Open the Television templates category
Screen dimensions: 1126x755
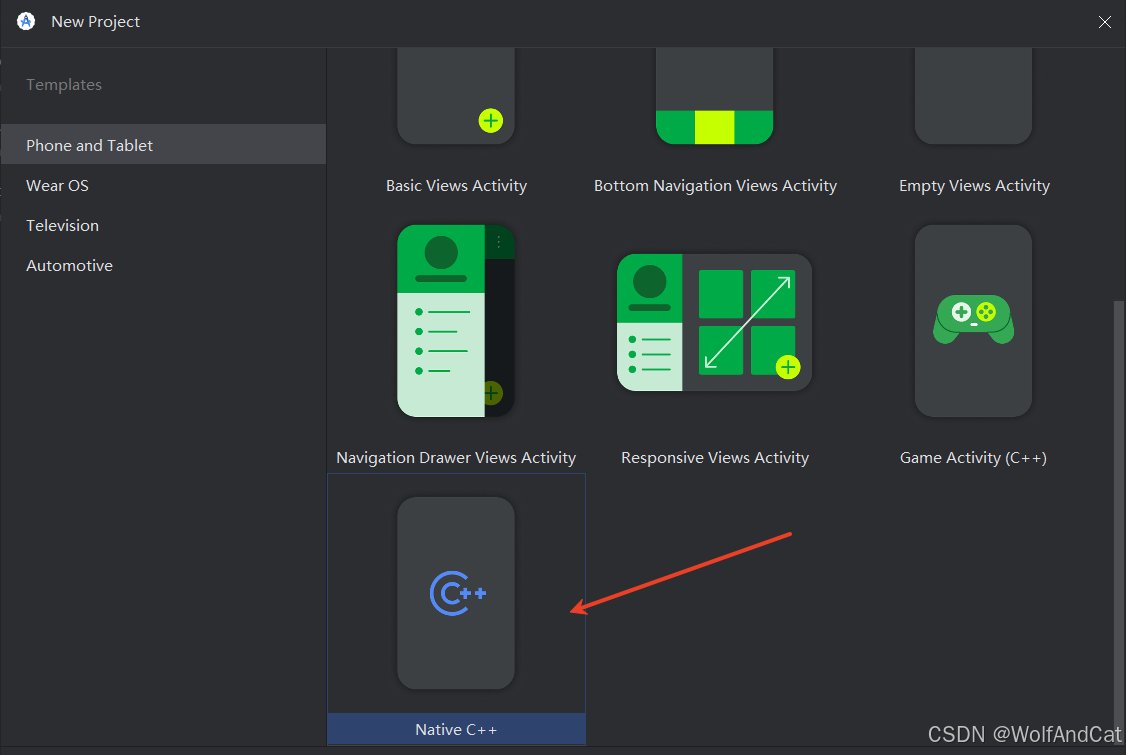pos(62,225)
